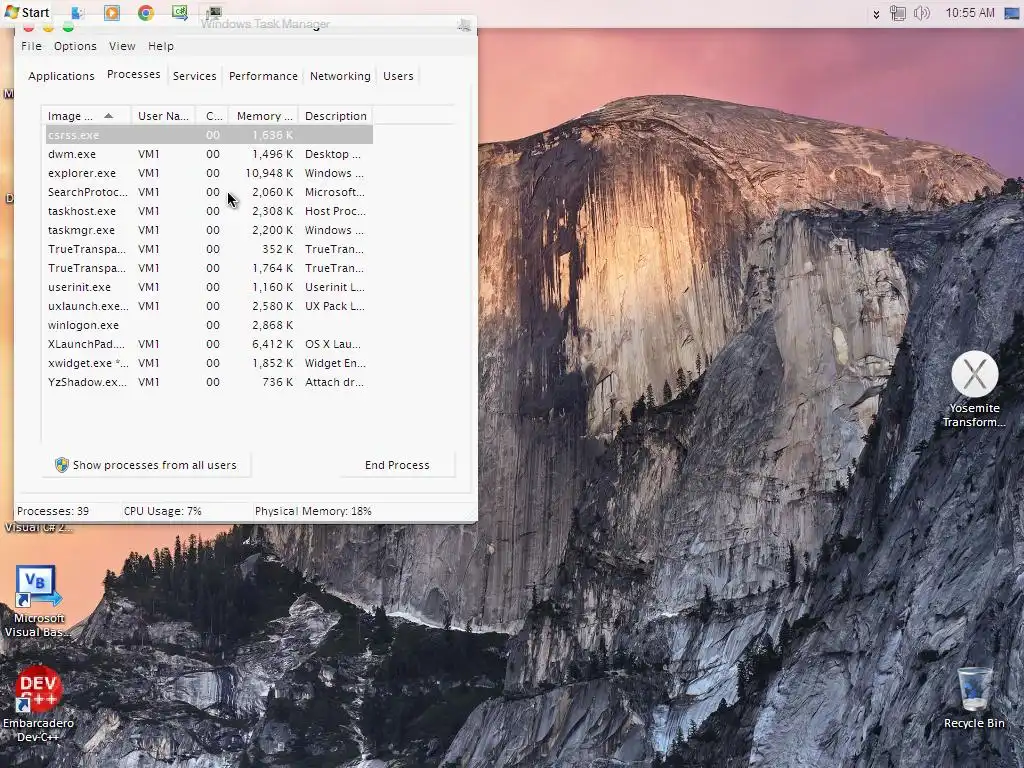Select the xwidget.exe process
Viewport: 1024px width, 768px height.
209,362
